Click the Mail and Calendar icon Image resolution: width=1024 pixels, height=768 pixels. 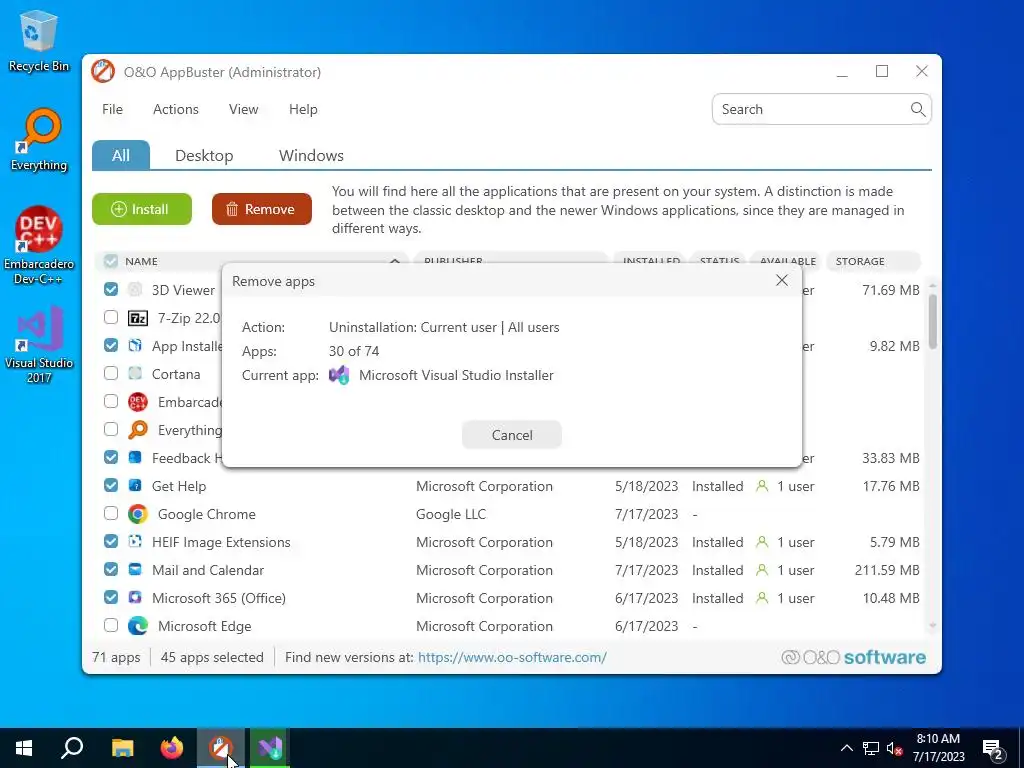click(x=135, y=569)
